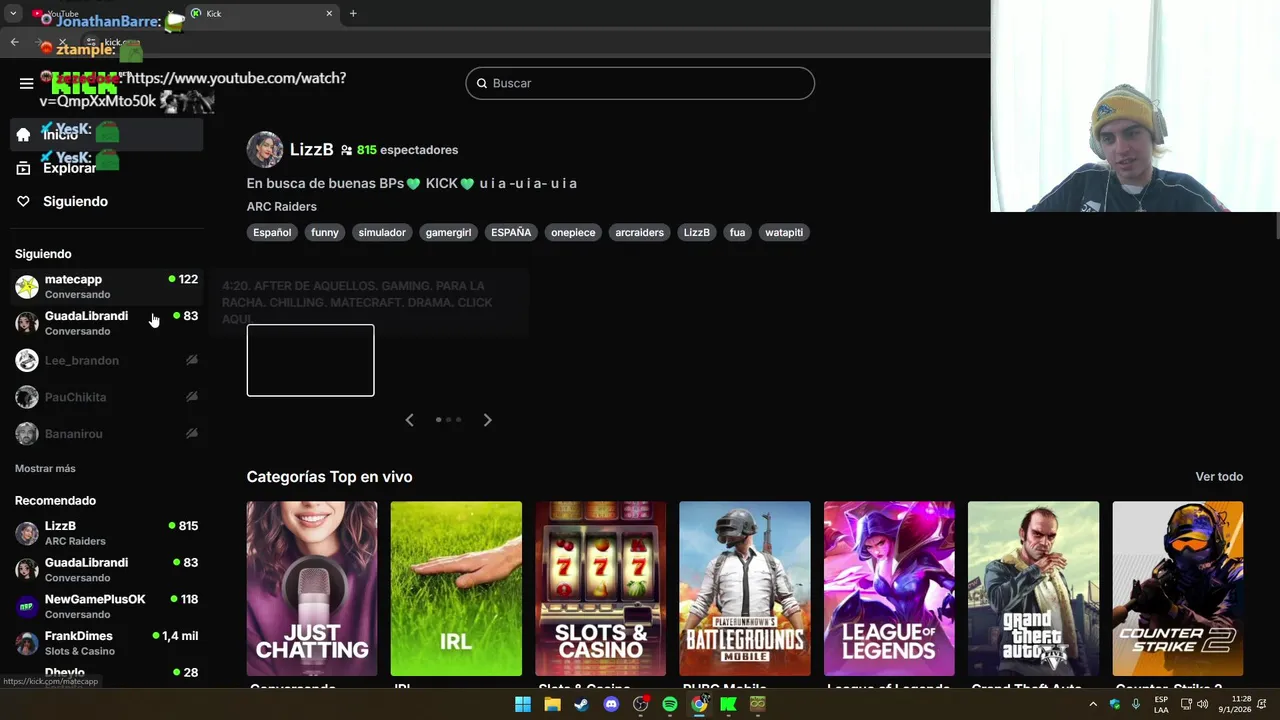1280x720 pixels.
Task: Select the arcraiders tag
Action: (x=639, y=232)
